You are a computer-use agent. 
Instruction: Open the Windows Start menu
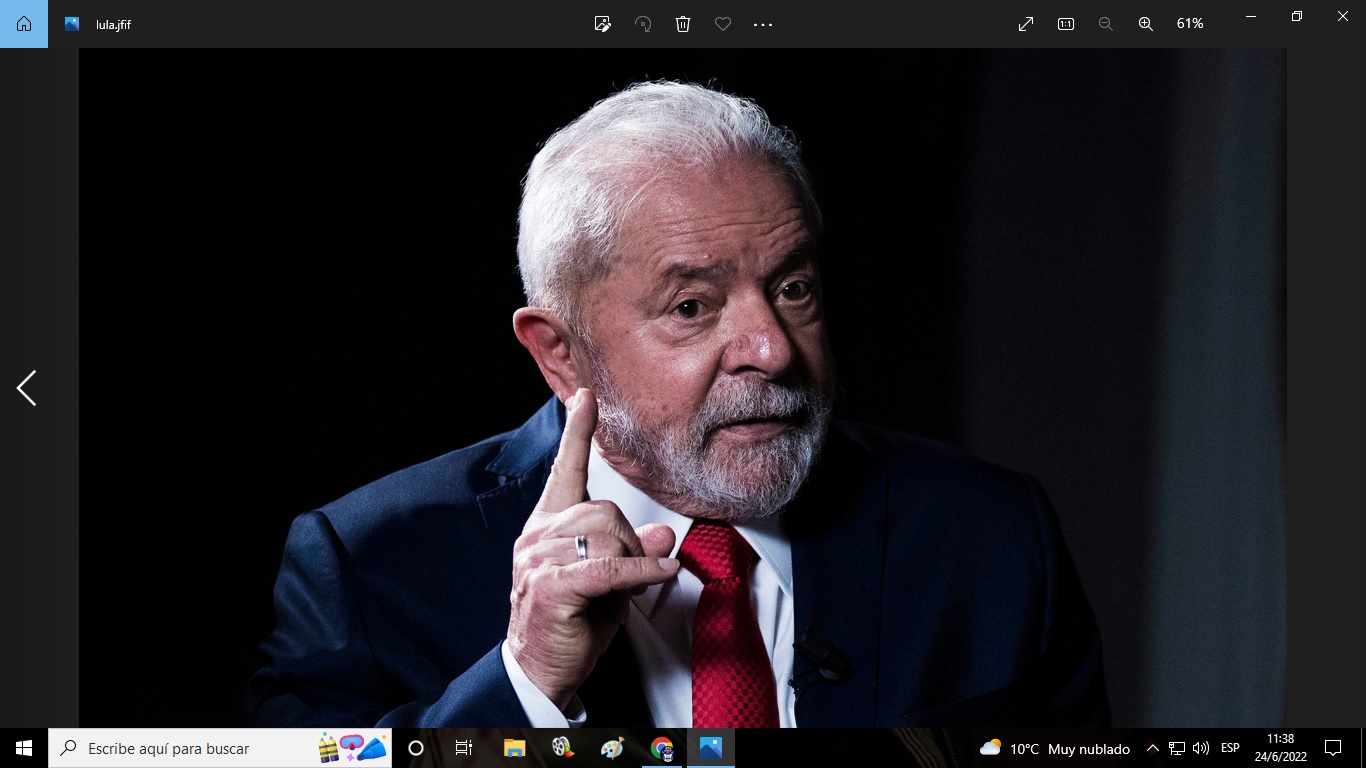tap(24, 748)
